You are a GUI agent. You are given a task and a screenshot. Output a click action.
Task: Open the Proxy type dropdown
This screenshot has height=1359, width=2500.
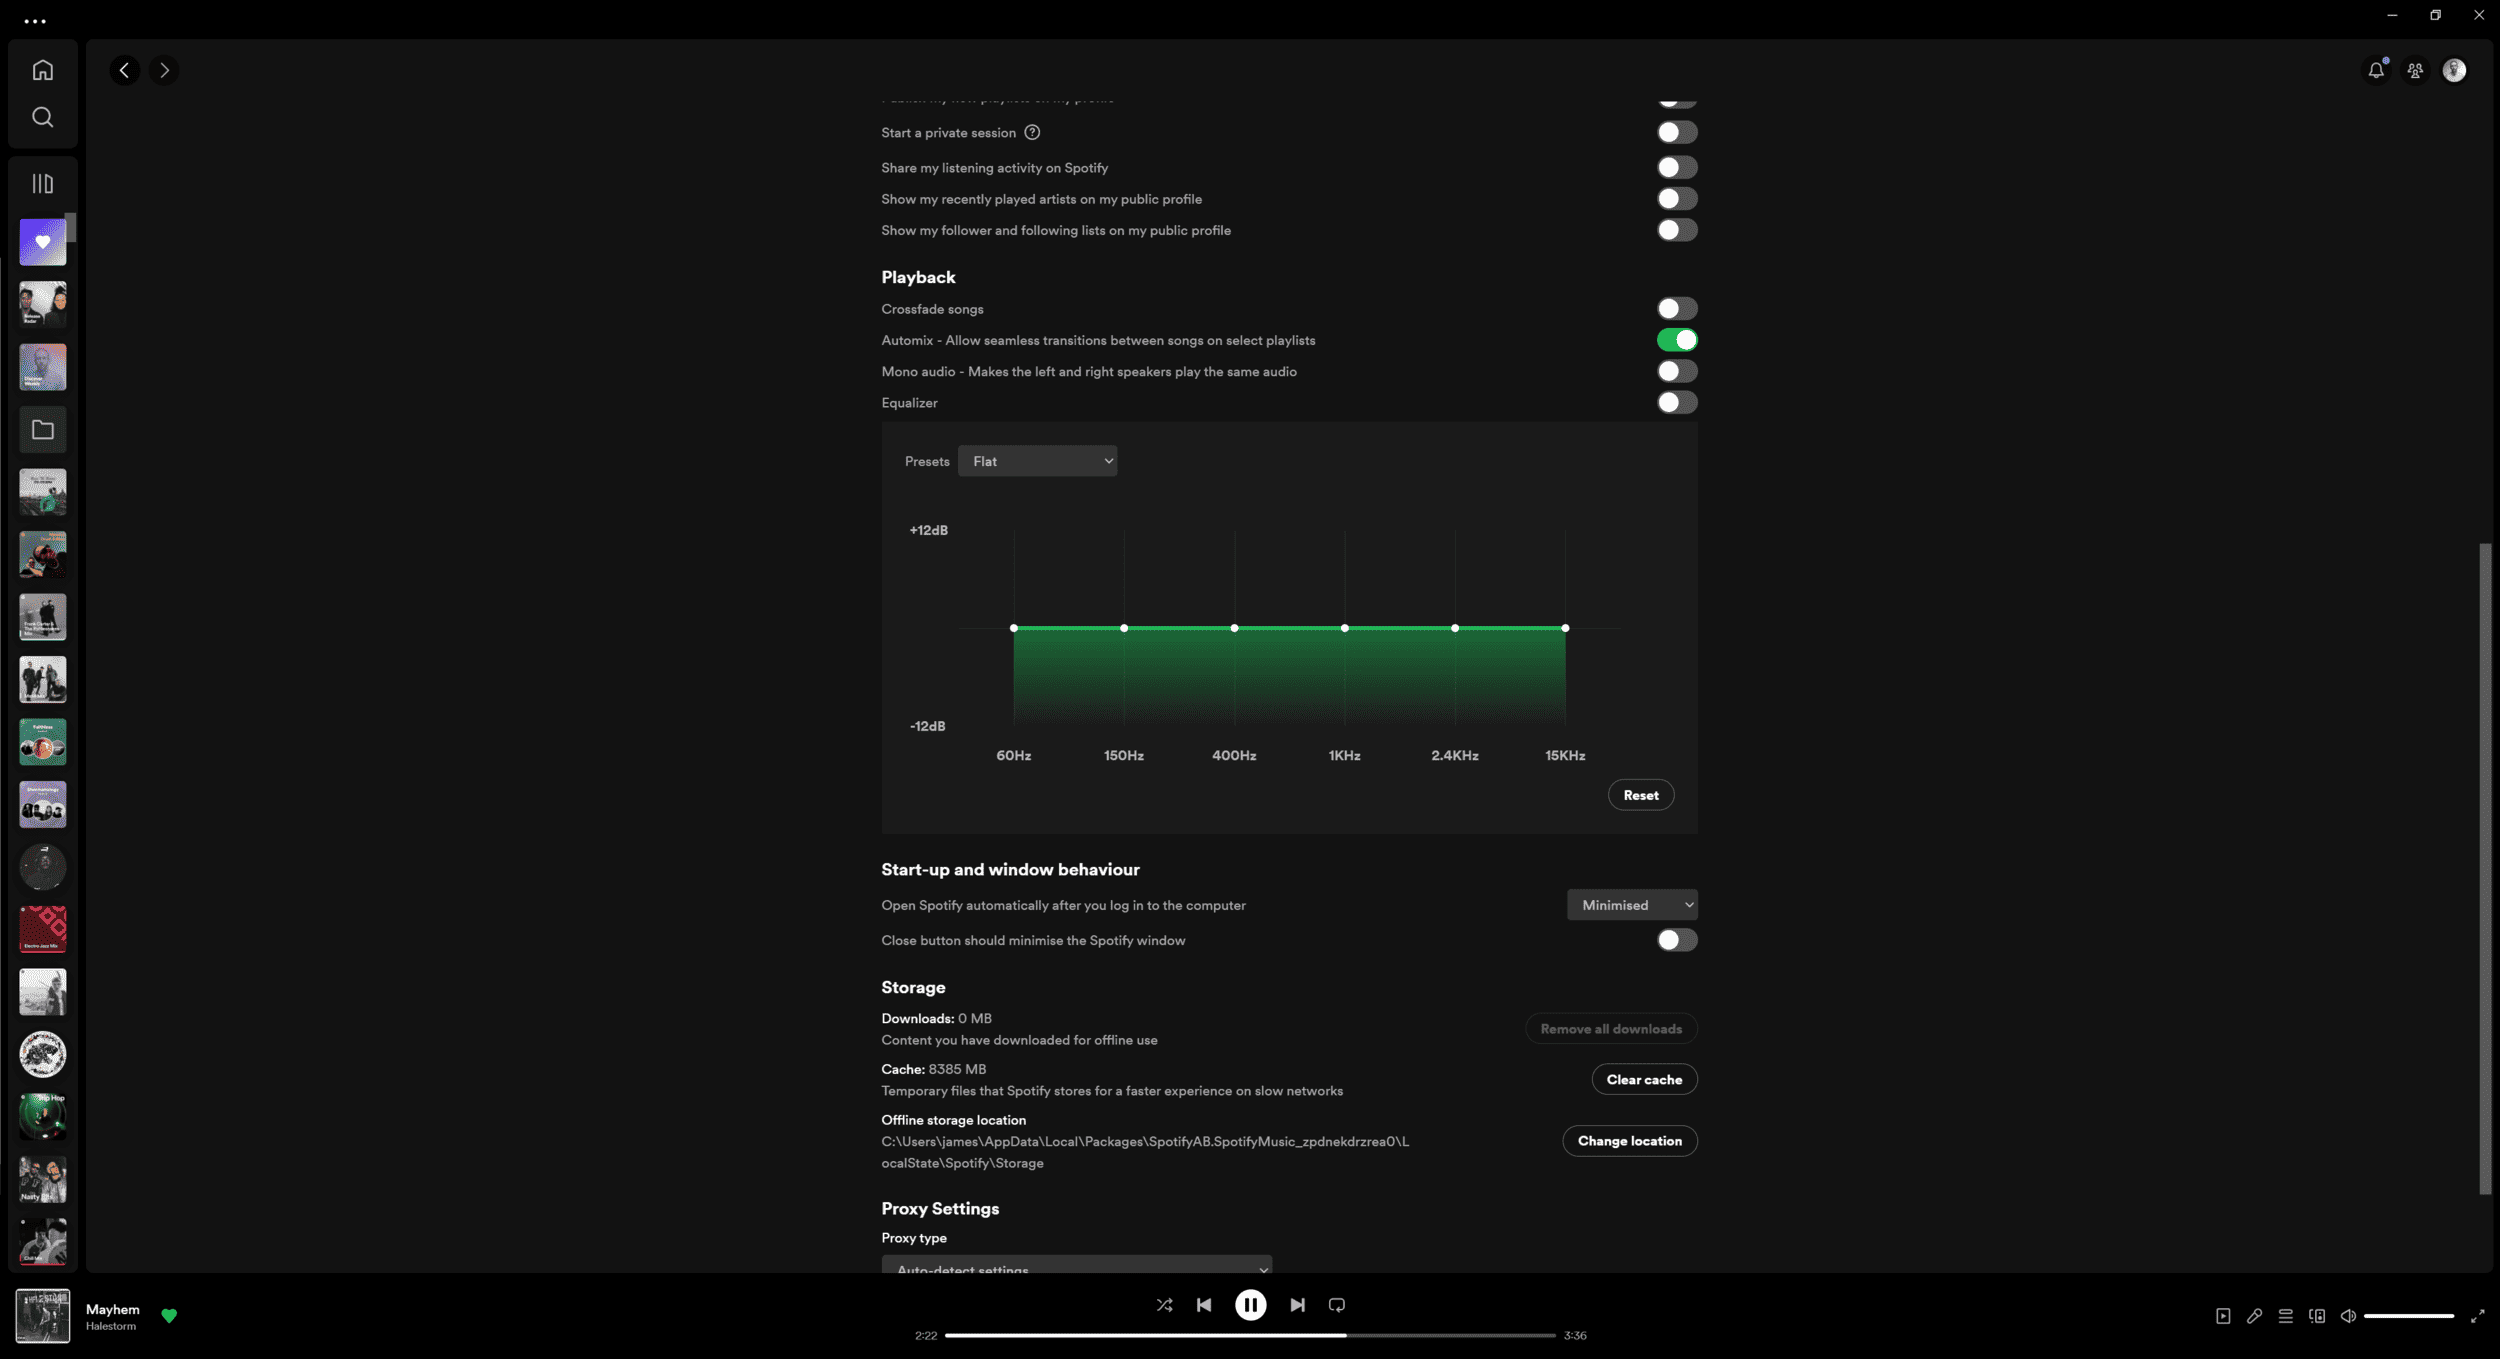(1076, 1266)
